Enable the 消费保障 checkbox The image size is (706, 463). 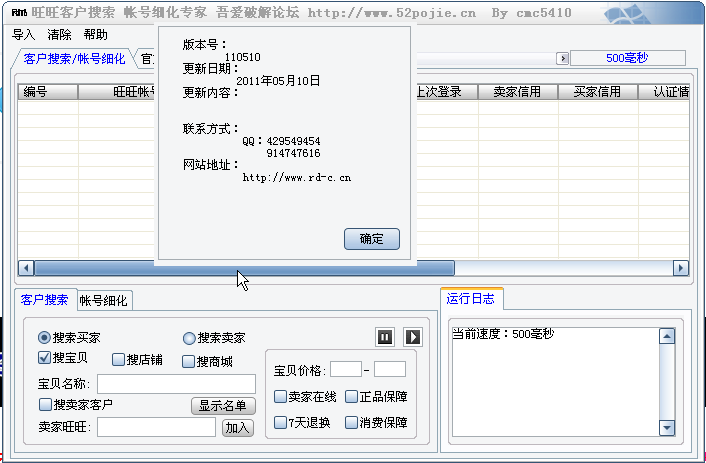point(351,422)
